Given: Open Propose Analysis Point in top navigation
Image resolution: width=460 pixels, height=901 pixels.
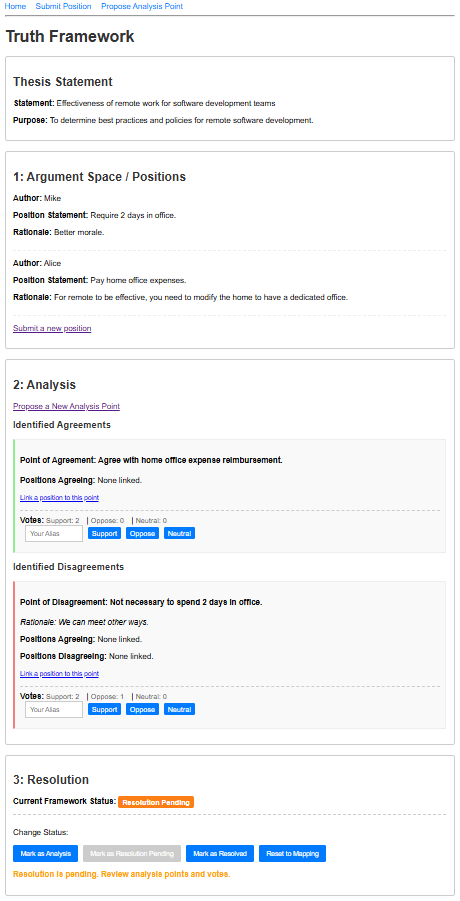Looking at the screenshot, I should click(142, 6).
